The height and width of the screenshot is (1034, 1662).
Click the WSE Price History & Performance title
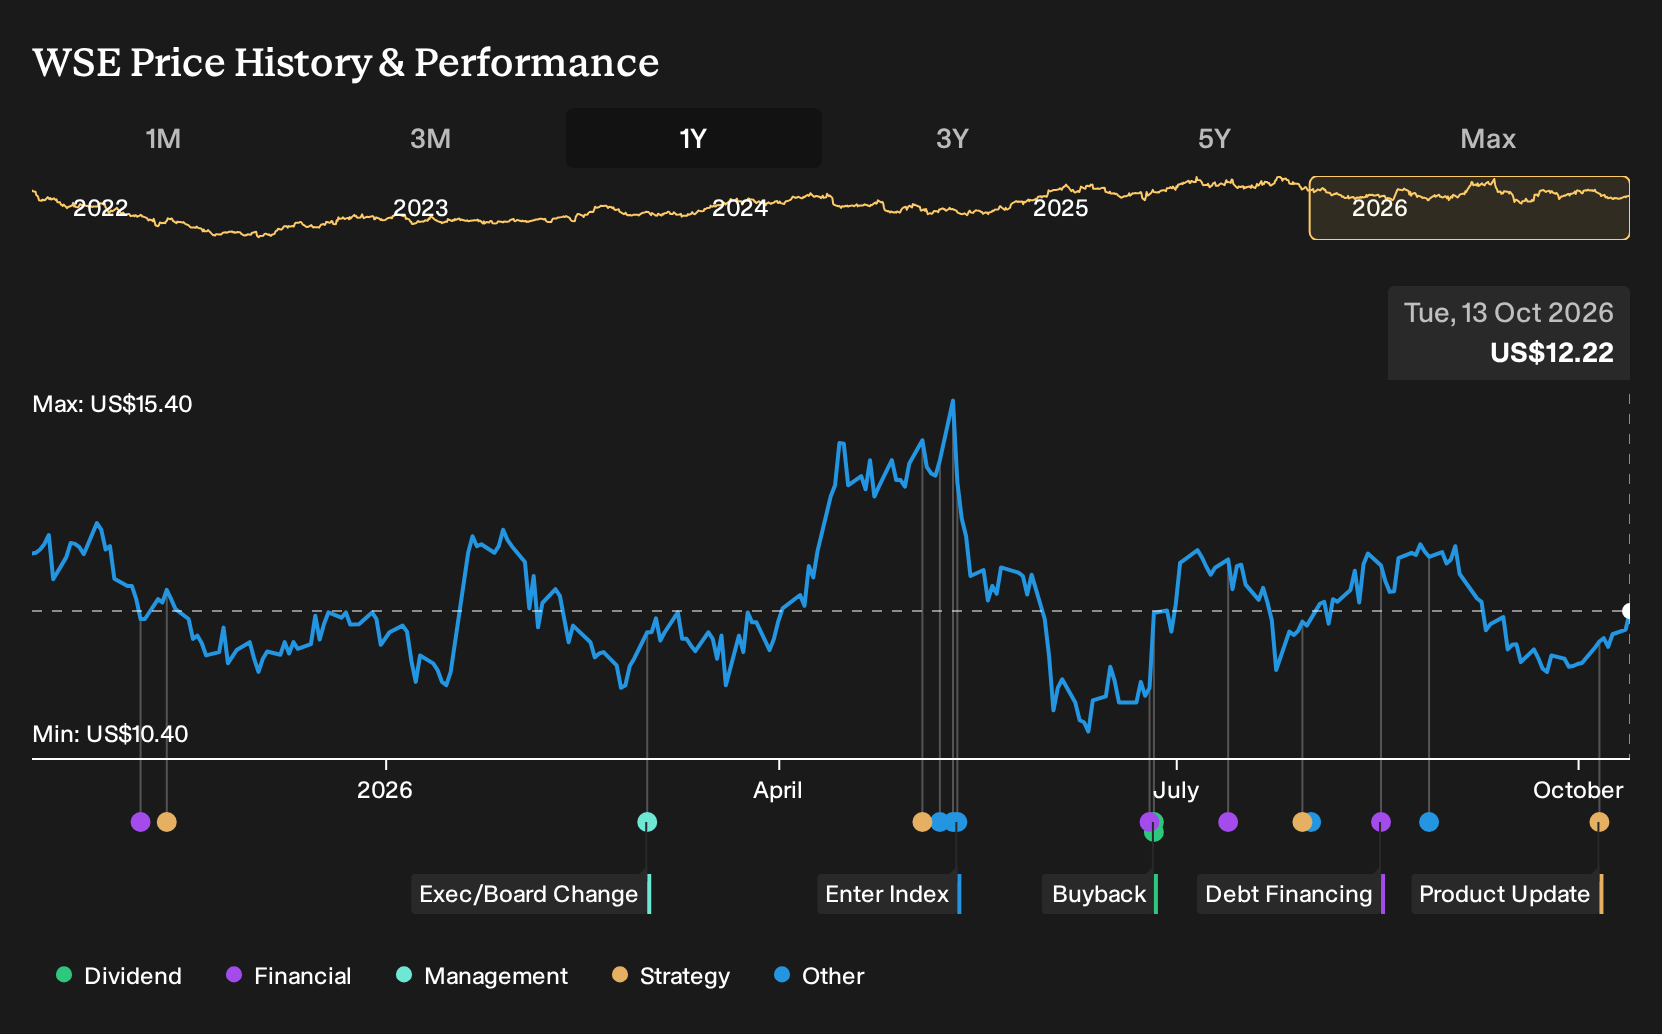coord(346,62)
